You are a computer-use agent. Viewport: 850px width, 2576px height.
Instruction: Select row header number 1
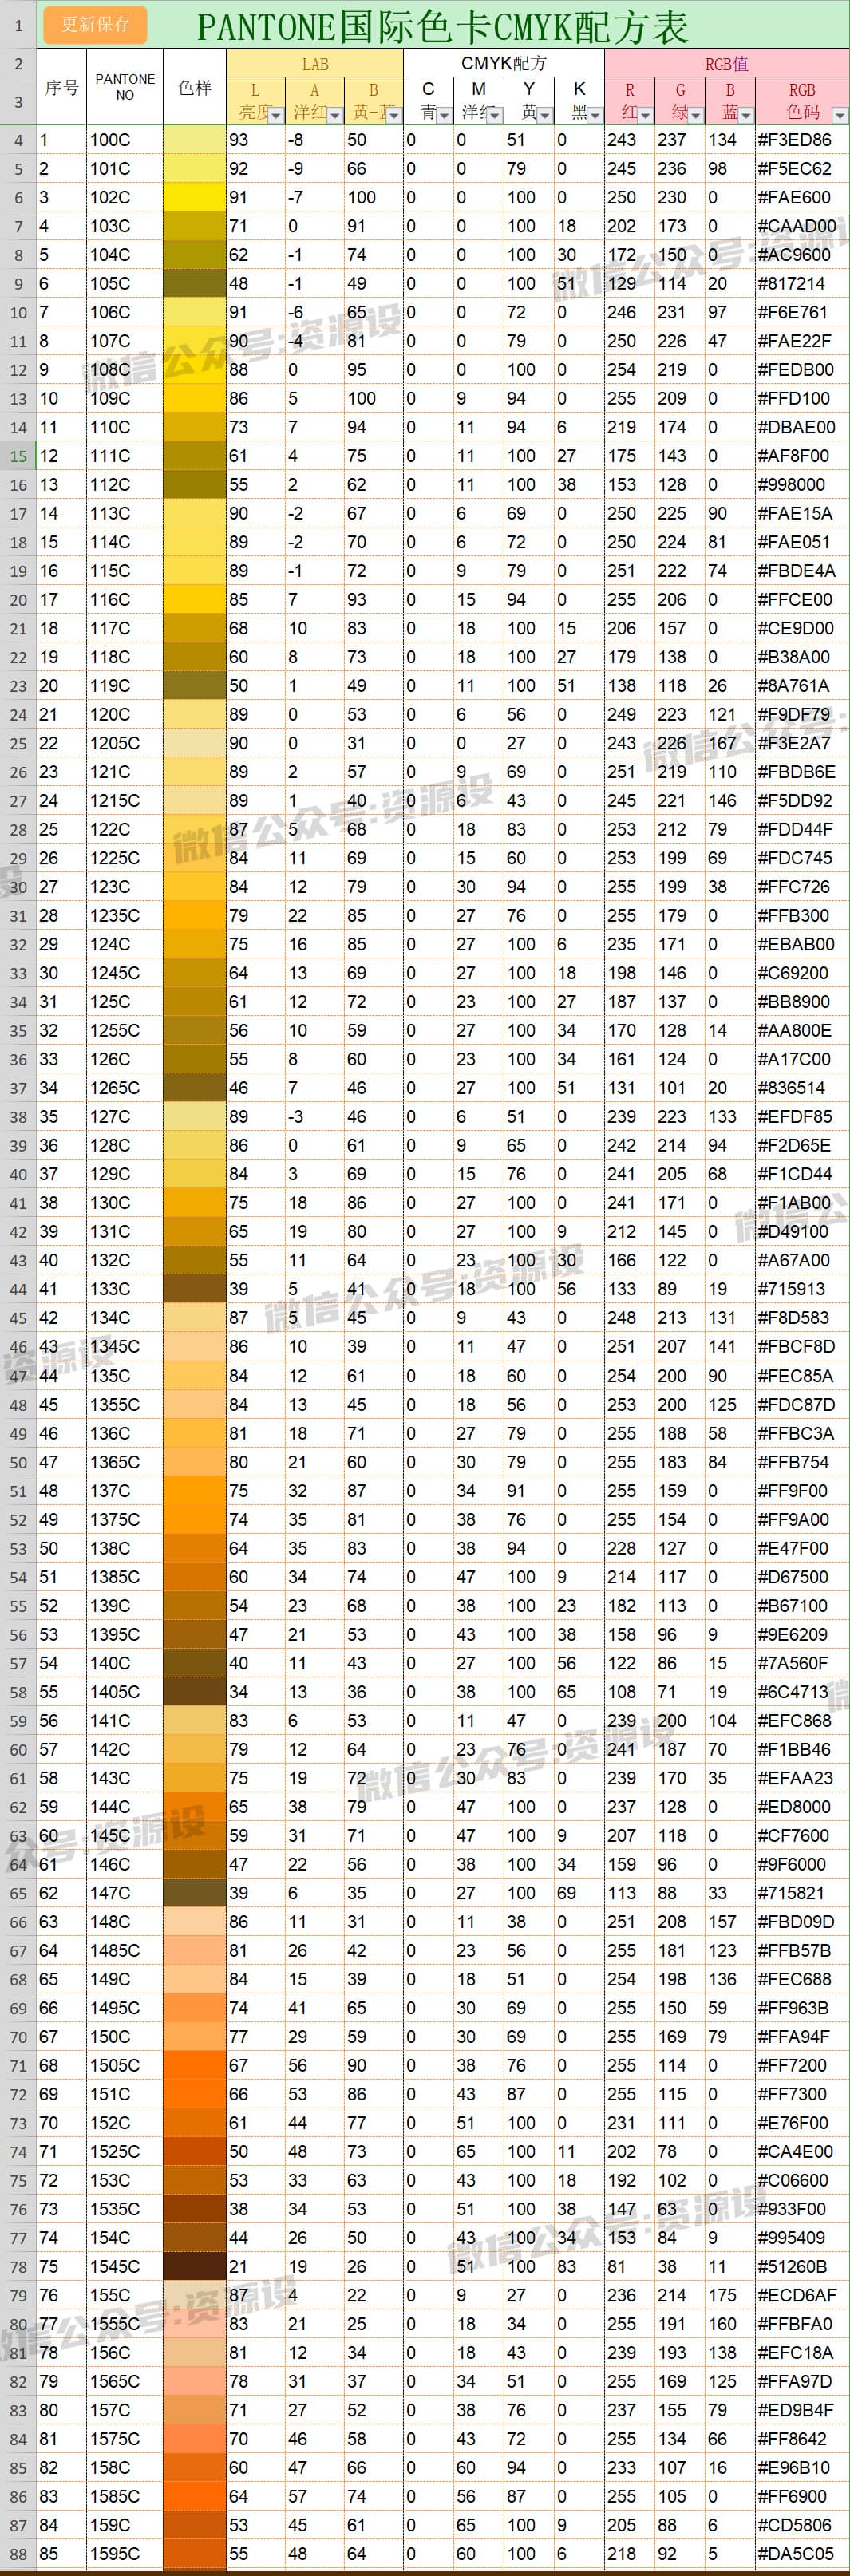pos(18,24)
